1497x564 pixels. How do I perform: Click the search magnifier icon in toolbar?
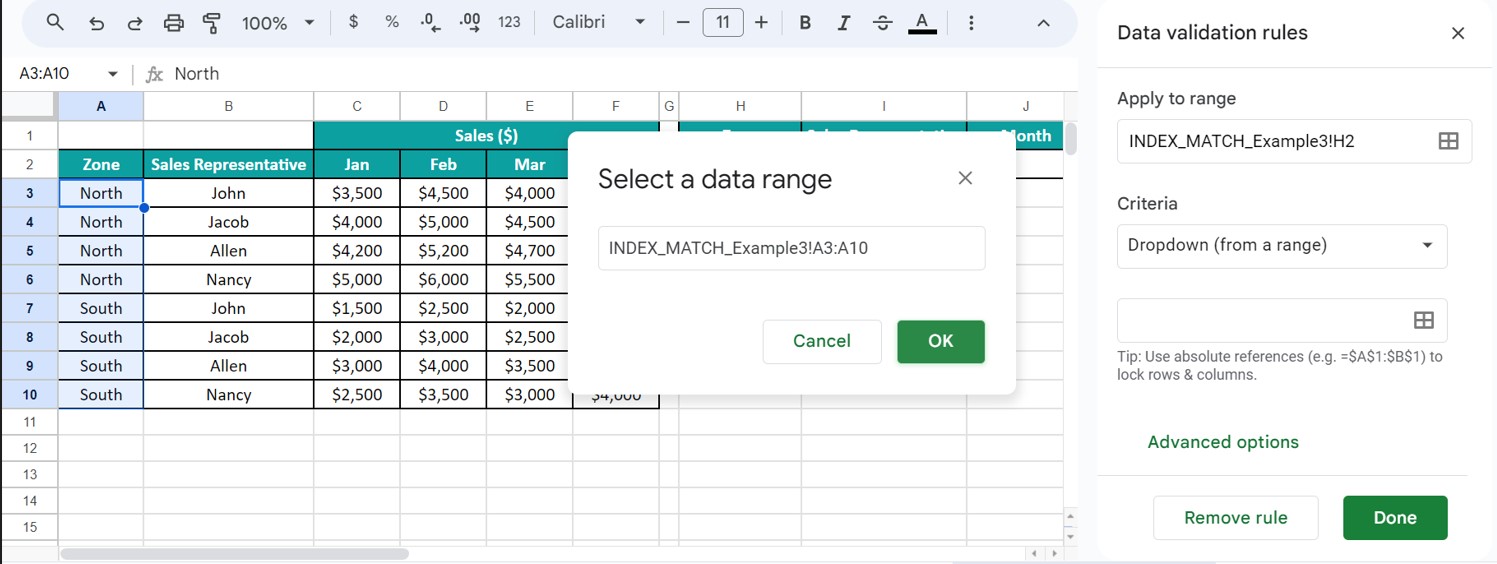[x=56, y=22]
